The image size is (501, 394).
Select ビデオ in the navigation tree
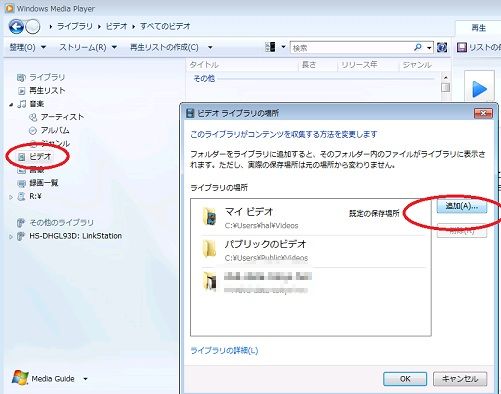40,156
